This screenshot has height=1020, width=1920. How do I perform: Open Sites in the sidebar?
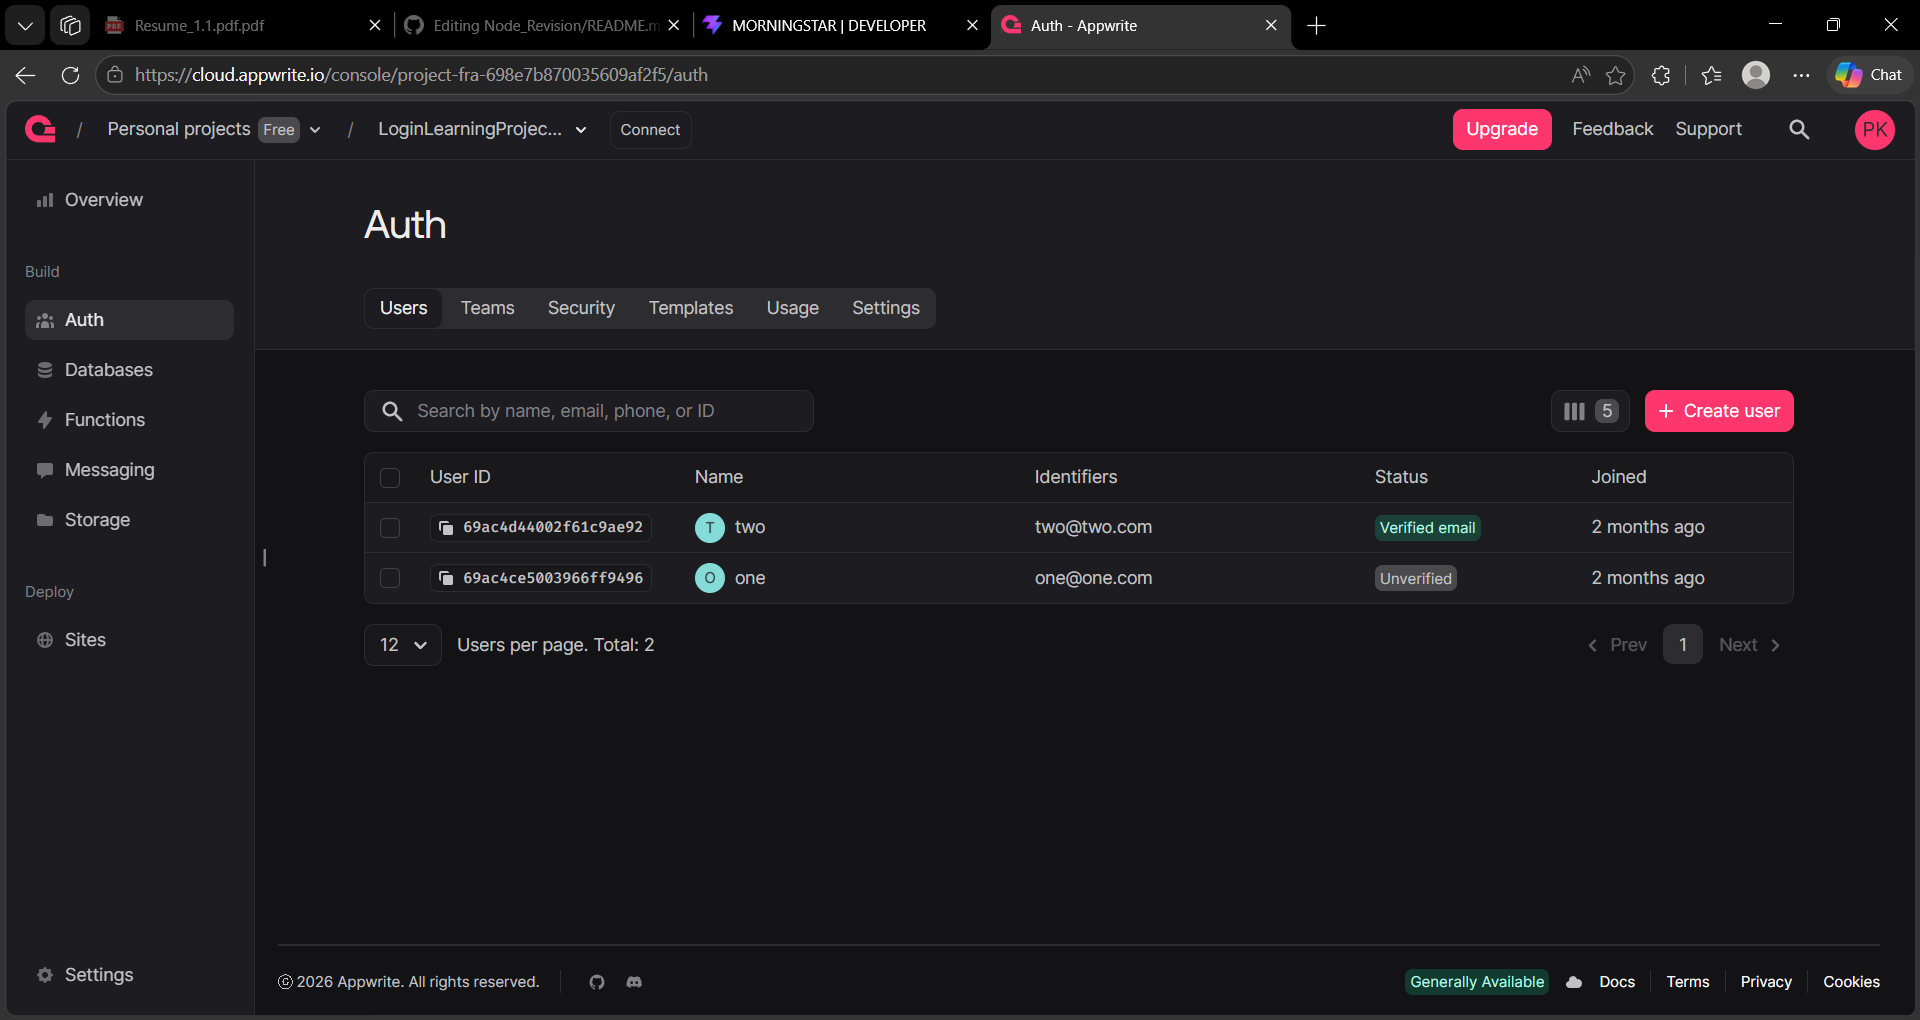(129, 640)
